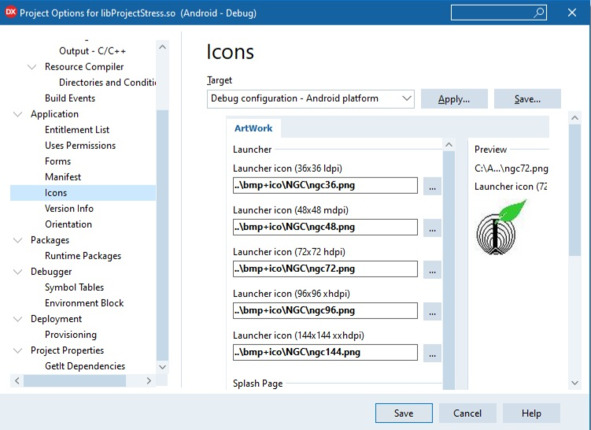Click the 72x72 hdpi icon path field

coord(325,269)
